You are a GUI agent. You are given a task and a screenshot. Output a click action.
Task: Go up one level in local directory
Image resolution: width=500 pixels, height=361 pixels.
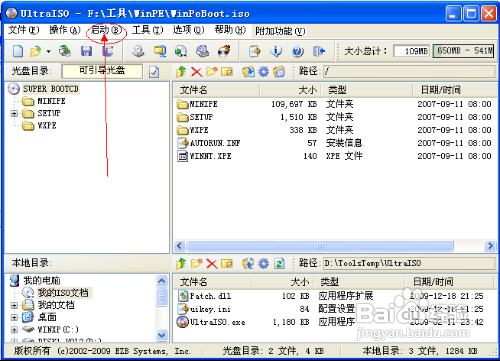point(181,264)
